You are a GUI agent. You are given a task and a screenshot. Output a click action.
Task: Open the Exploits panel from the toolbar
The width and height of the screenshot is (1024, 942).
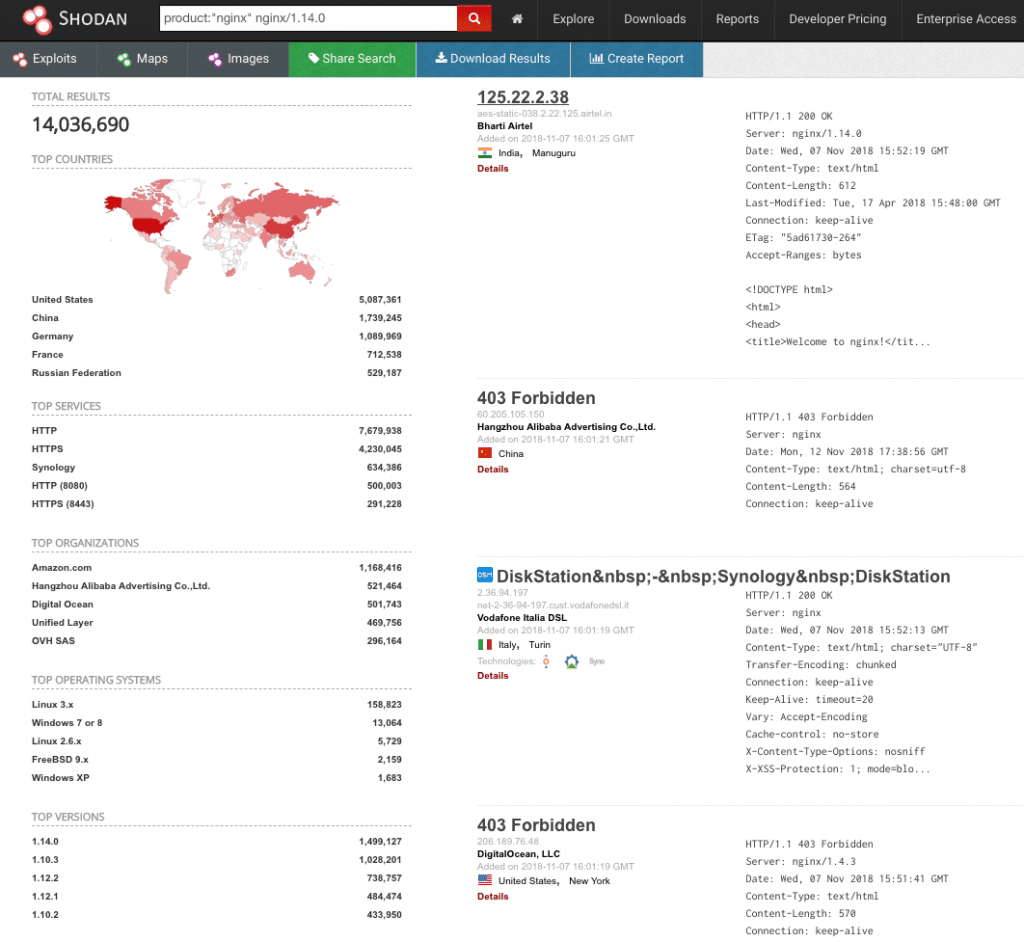point(47,59)
